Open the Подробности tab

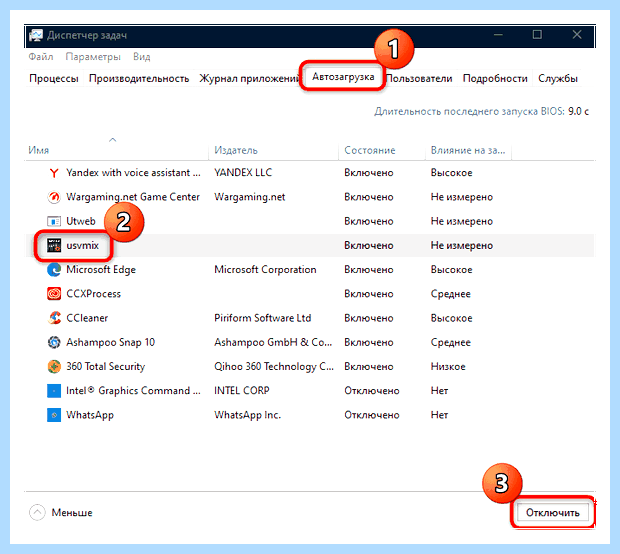click(495, 78)
